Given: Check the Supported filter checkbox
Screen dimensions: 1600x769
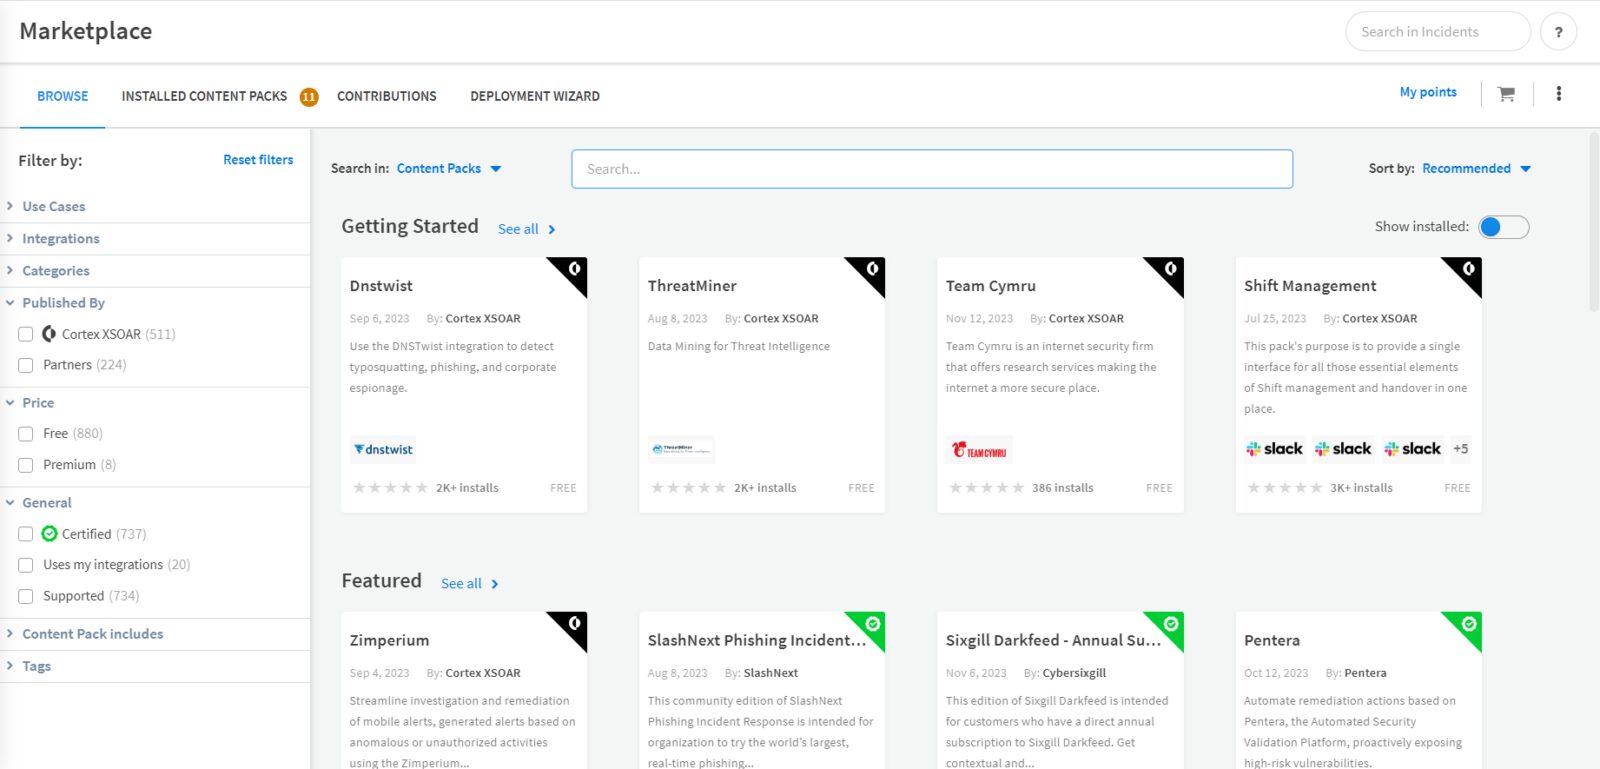Looking at the screenshot, I should point(26,596).
